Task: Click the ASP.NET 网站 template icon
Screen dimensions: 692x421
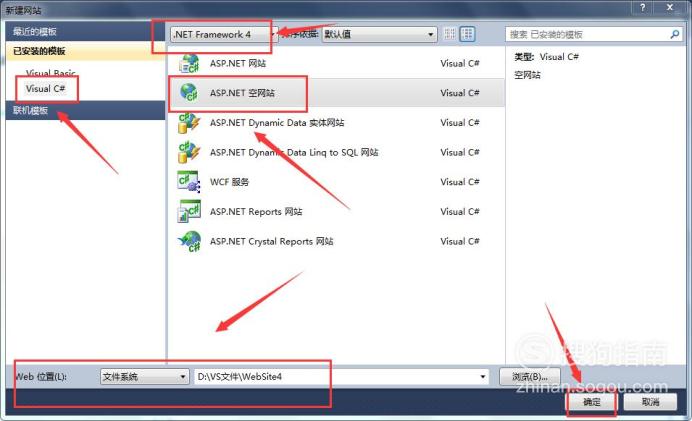Action: 189,64
